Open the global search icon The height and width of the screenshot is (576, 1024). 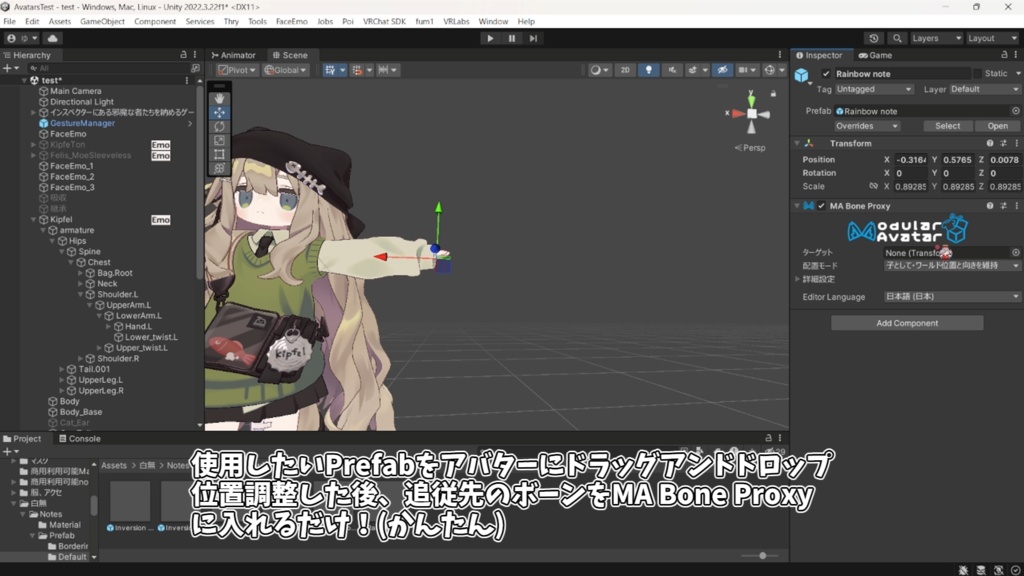[897, 39]
